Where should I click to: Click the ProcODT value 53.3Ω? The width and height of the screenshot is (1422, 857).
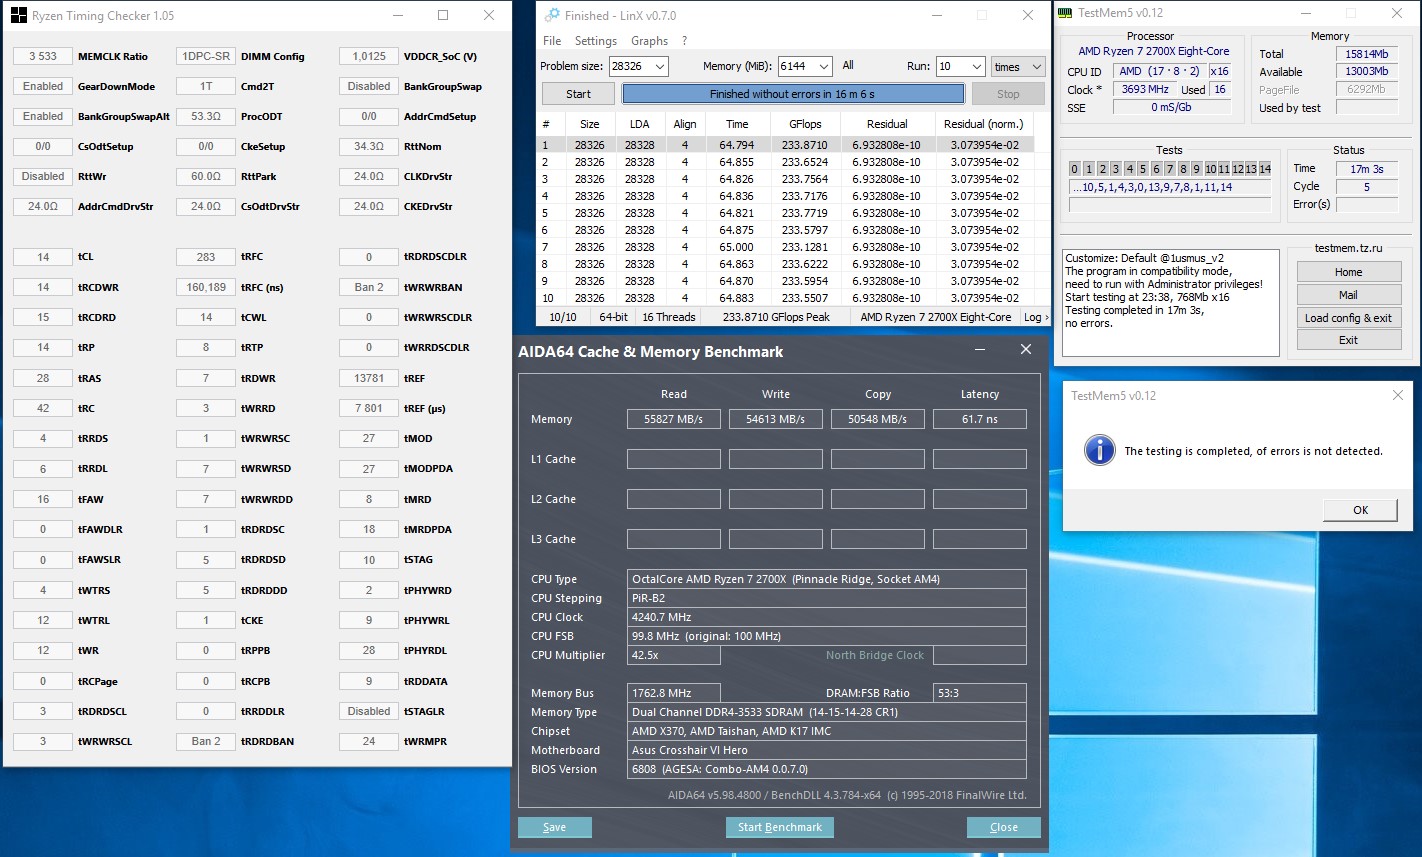(x=206, y=116)
